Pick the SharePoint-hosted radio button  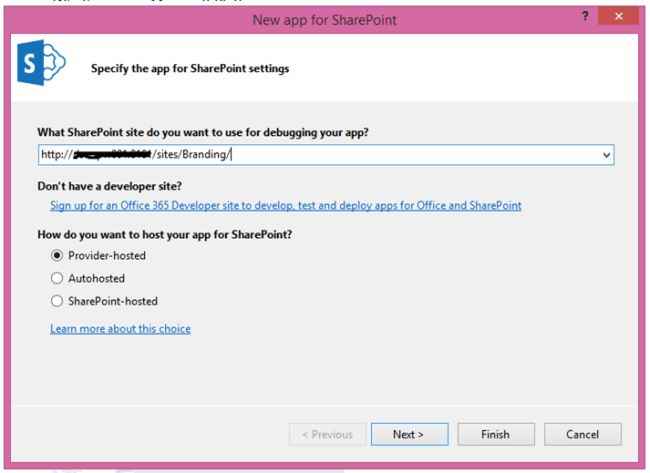[57, 301]
